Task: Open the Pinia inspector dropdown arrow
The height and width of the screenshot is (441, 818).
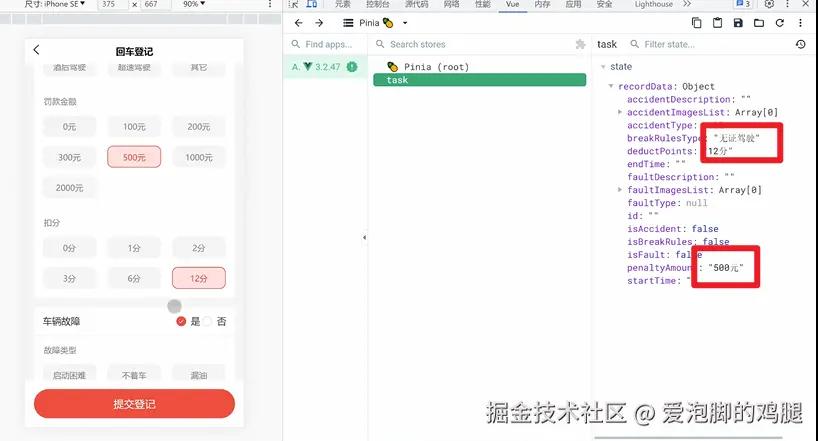Action: [405, 23]
